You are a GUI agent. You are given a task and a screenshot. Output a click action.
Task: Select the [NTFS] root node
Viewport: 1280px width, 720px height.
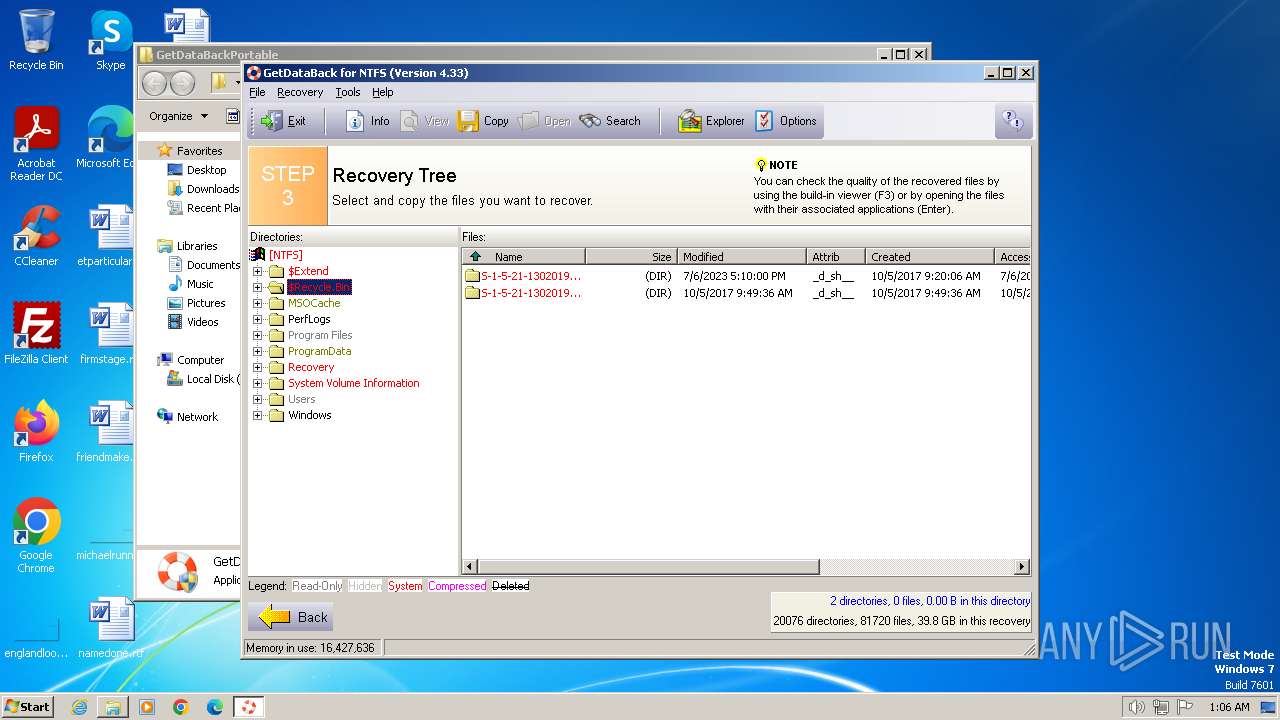[285, 255]
